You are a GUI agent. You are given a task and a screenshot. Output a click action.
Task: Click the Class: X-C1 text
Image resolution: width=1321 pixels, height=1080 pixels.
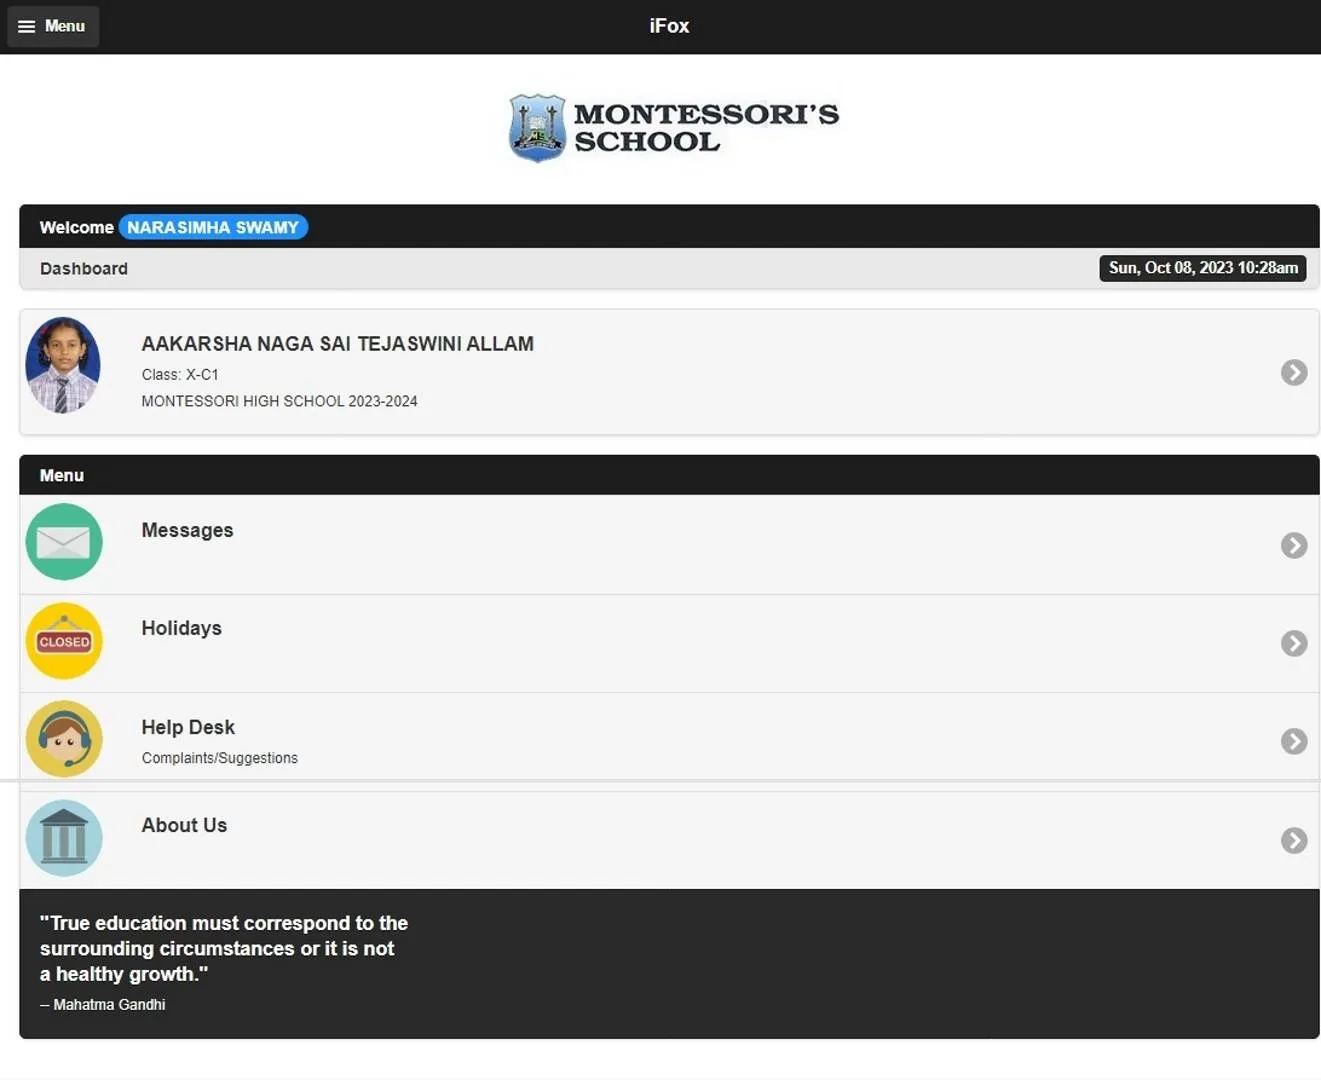(x=180, y=375)
